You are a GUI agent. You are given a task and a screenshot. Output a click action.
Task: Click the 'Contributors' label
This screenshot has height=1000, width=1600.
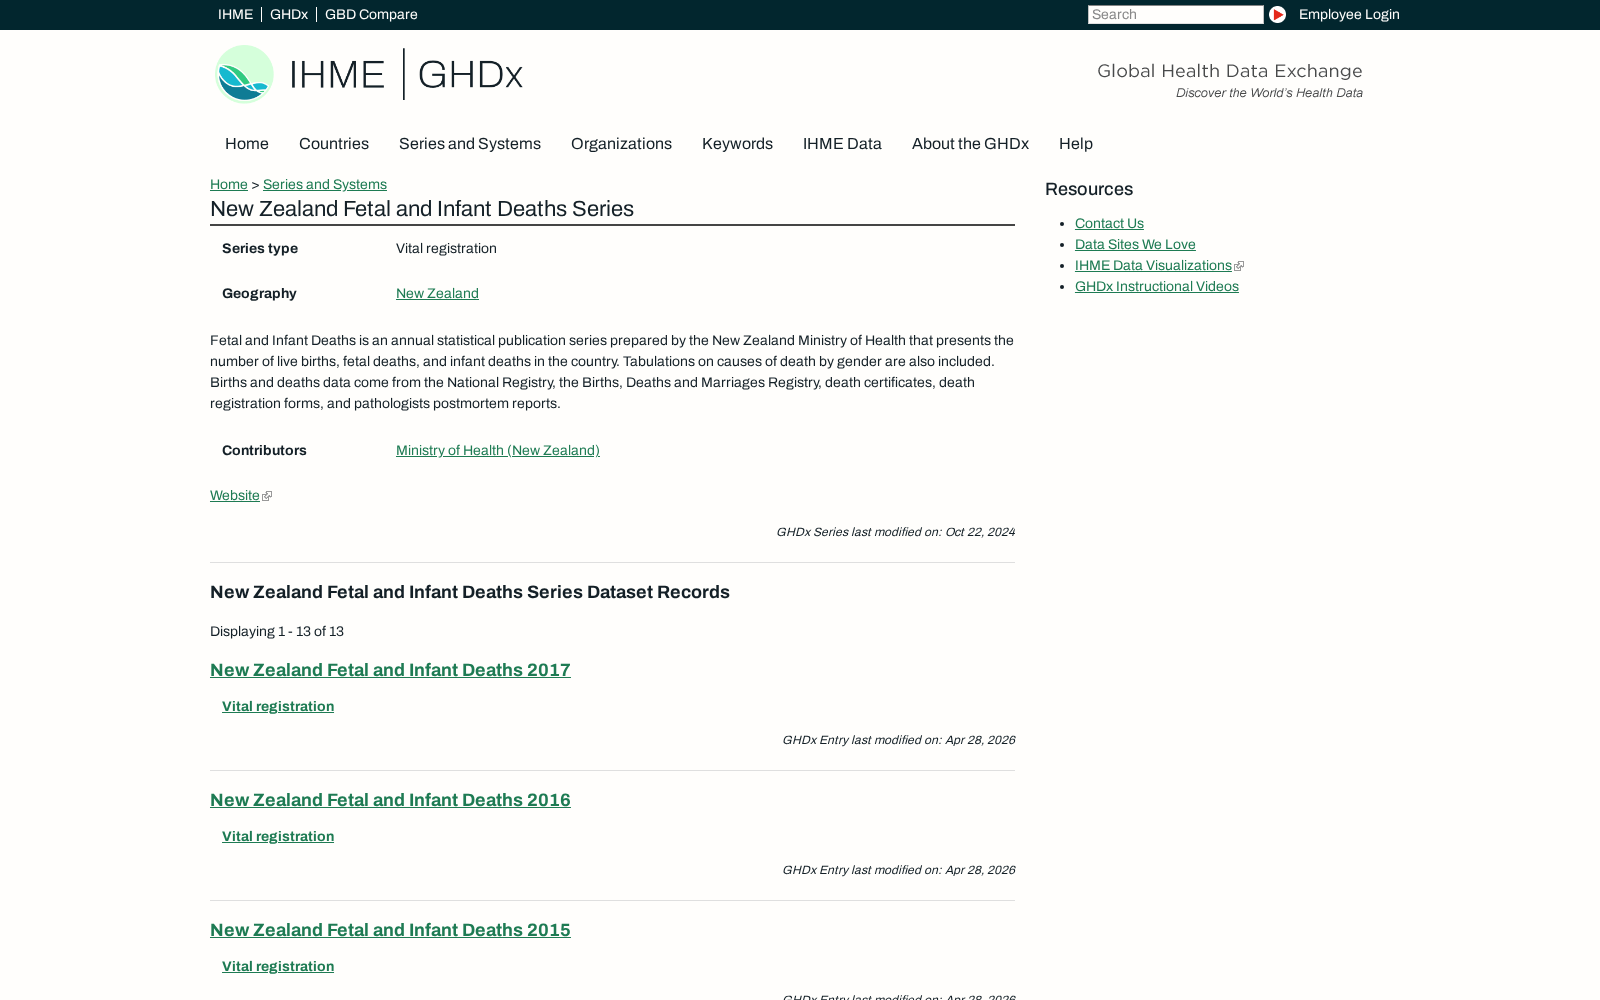pos(264,451)
